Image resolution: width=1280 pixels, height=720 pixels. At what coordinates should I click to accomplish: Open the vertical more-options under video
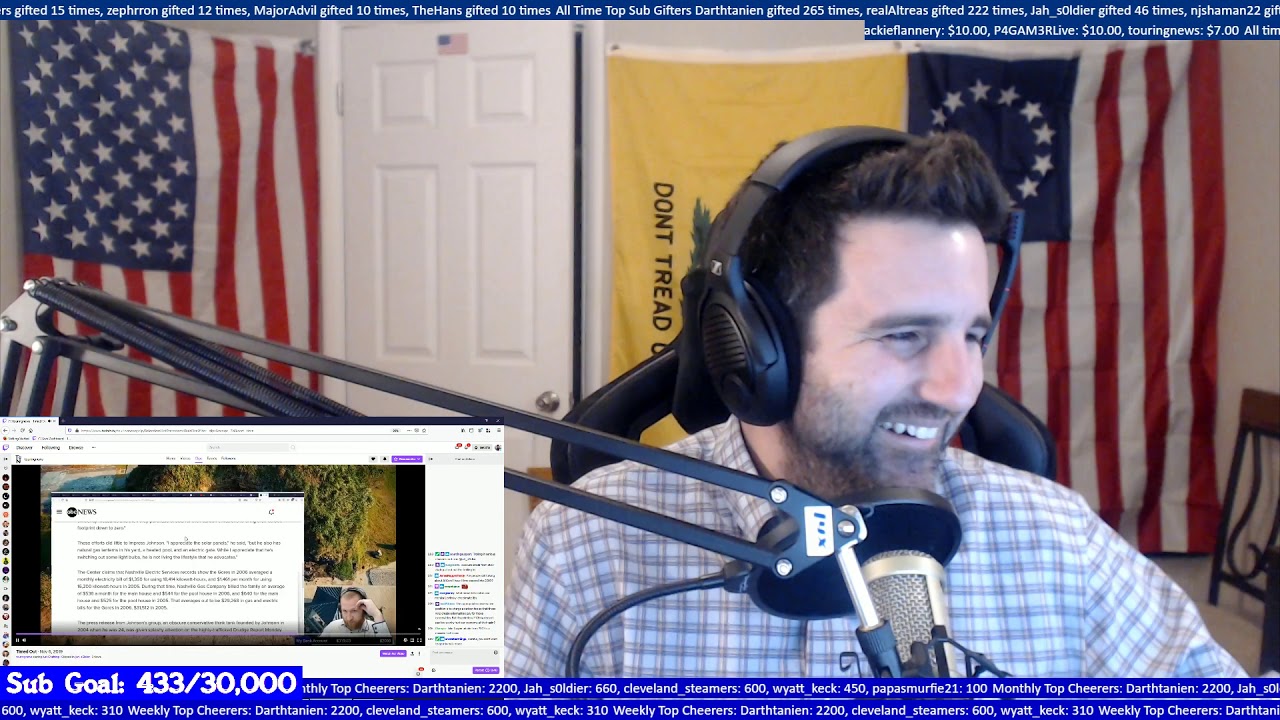point(420,653)
